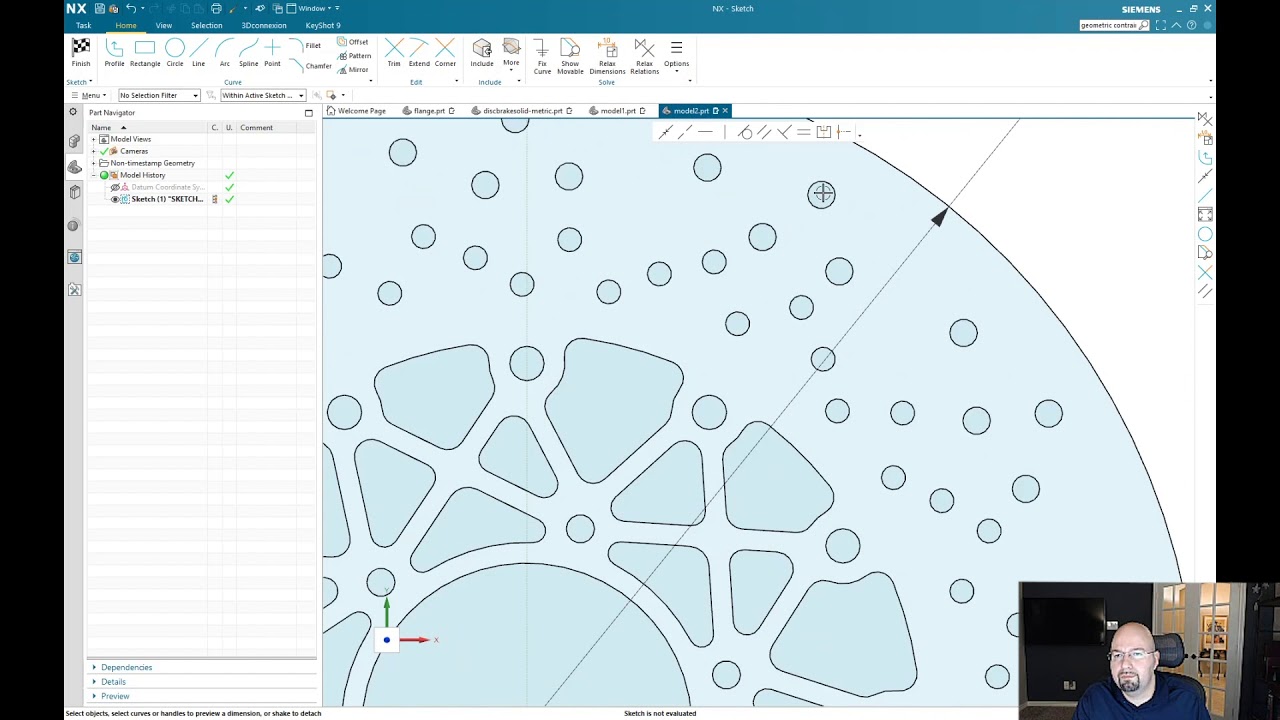Click the Mirror curve tool
This screenshot has height=720, width=1280.
click(352, 69)
